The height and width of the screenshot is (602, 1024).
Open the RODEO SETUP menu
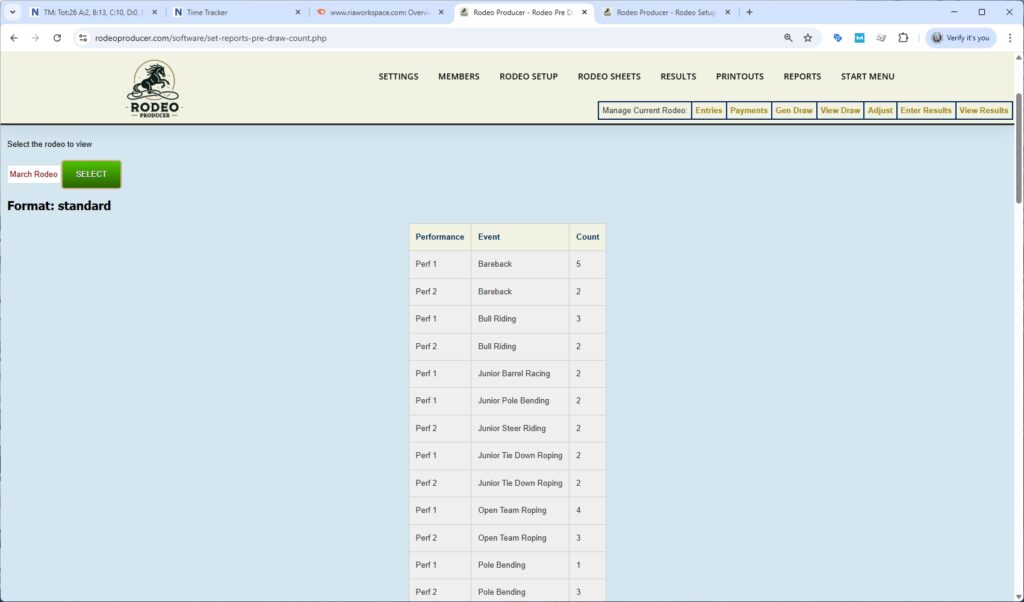click(528, 76)
